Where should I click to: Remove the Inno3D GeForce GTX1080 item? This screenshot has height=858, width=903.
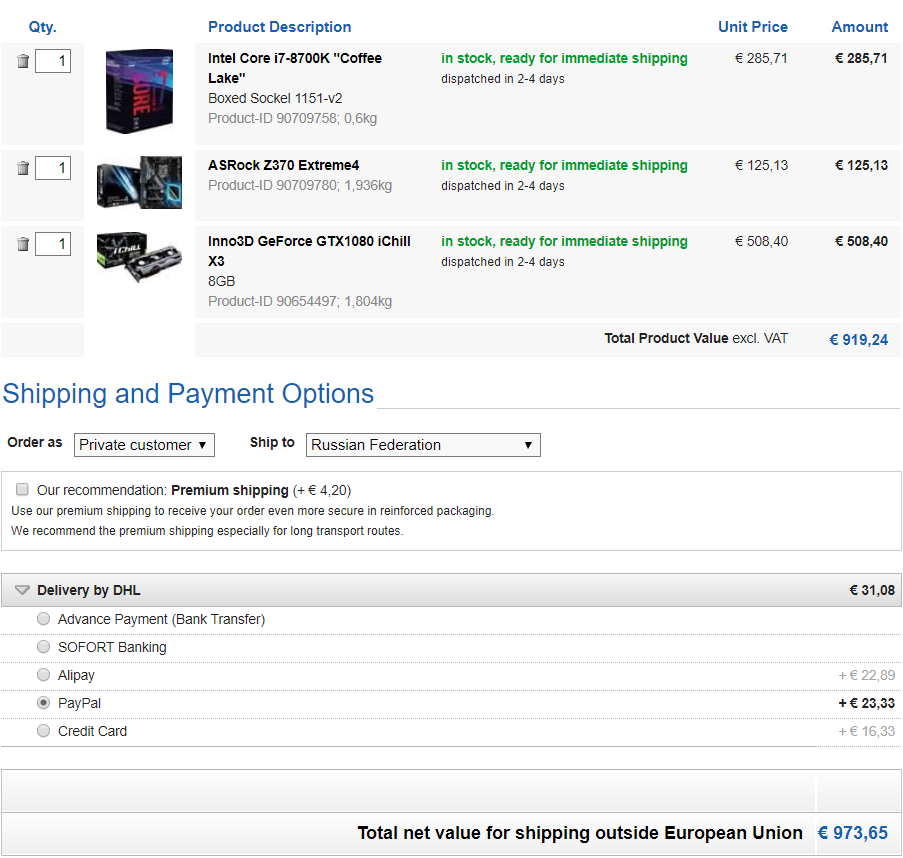point(23,244)
